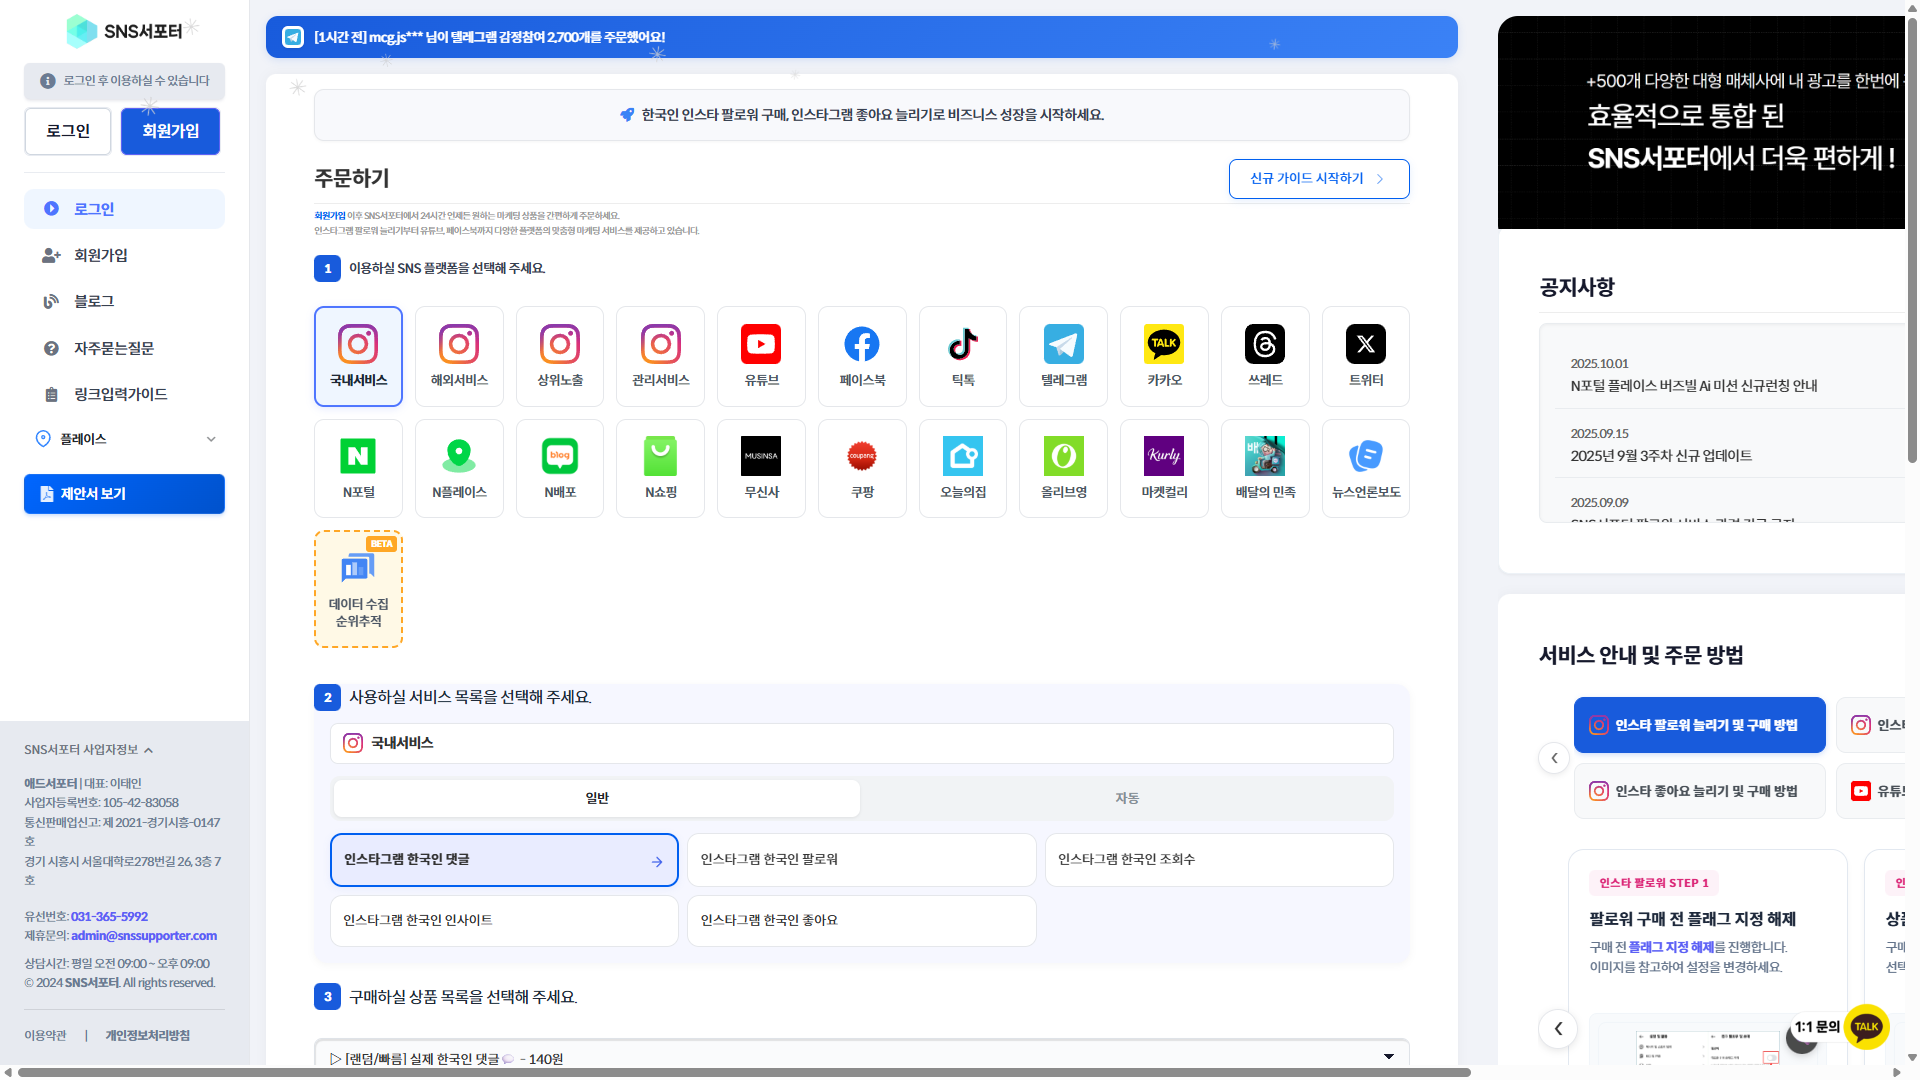The image size is (1920, 1080).
Task: Open the beta 데이터 수집 순위추적 tile
Action: (x=358, y=589)
